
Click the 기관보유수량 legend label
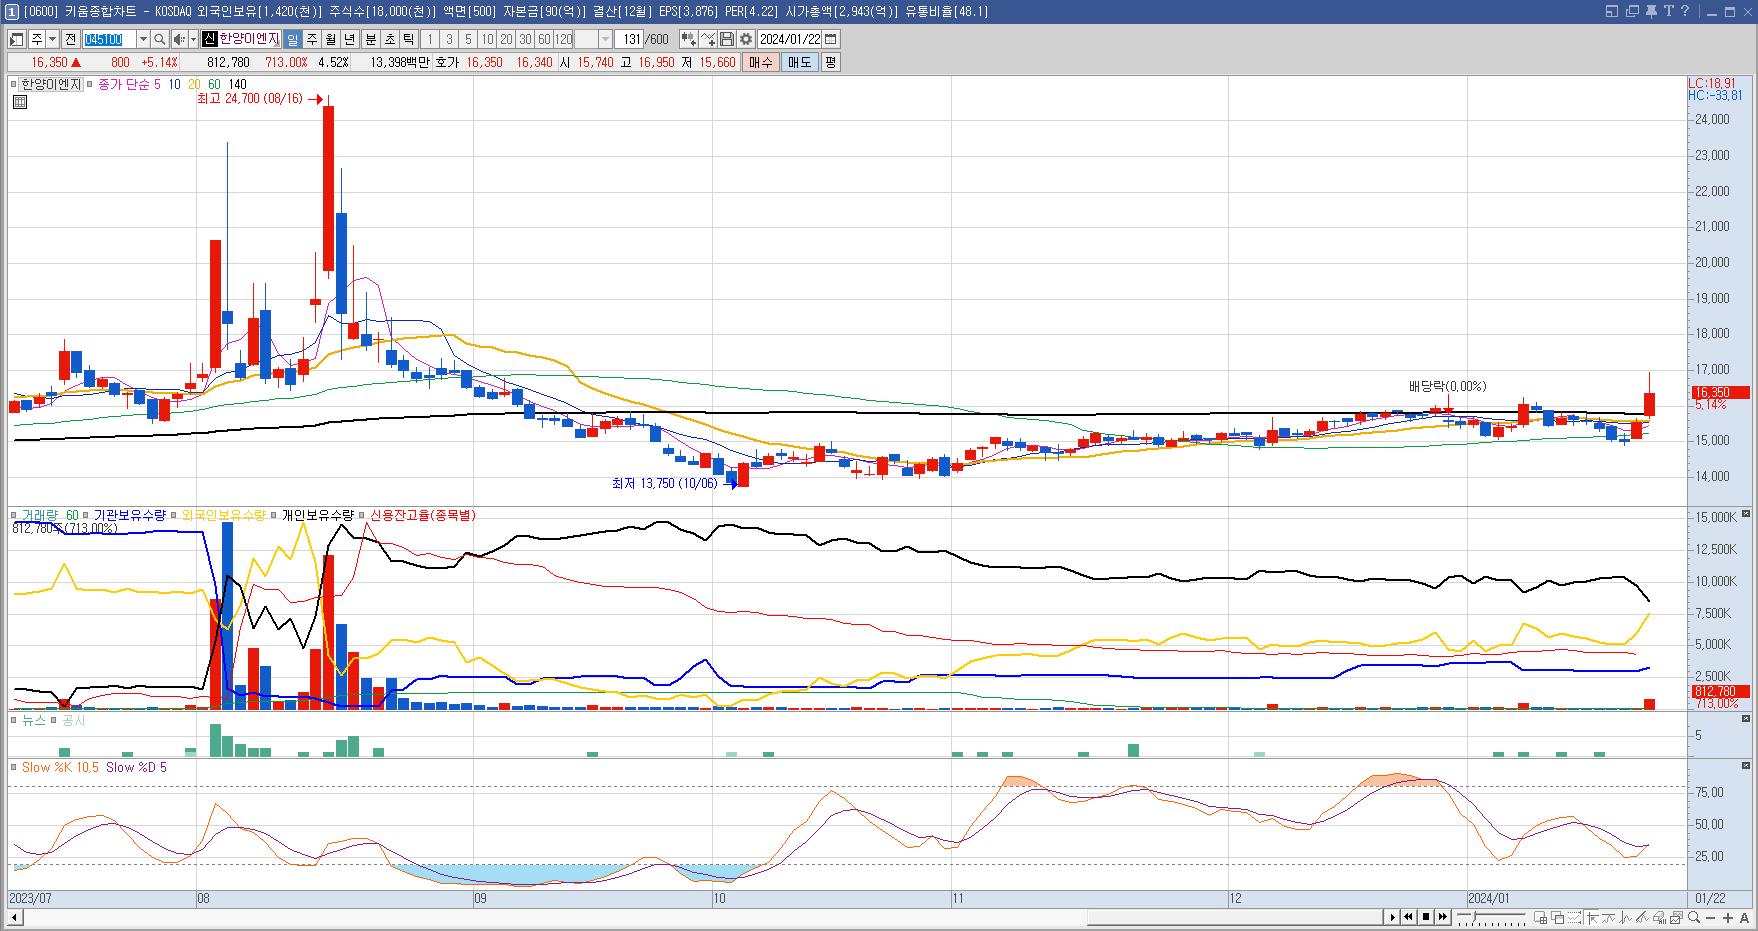[x=129, y=515]
